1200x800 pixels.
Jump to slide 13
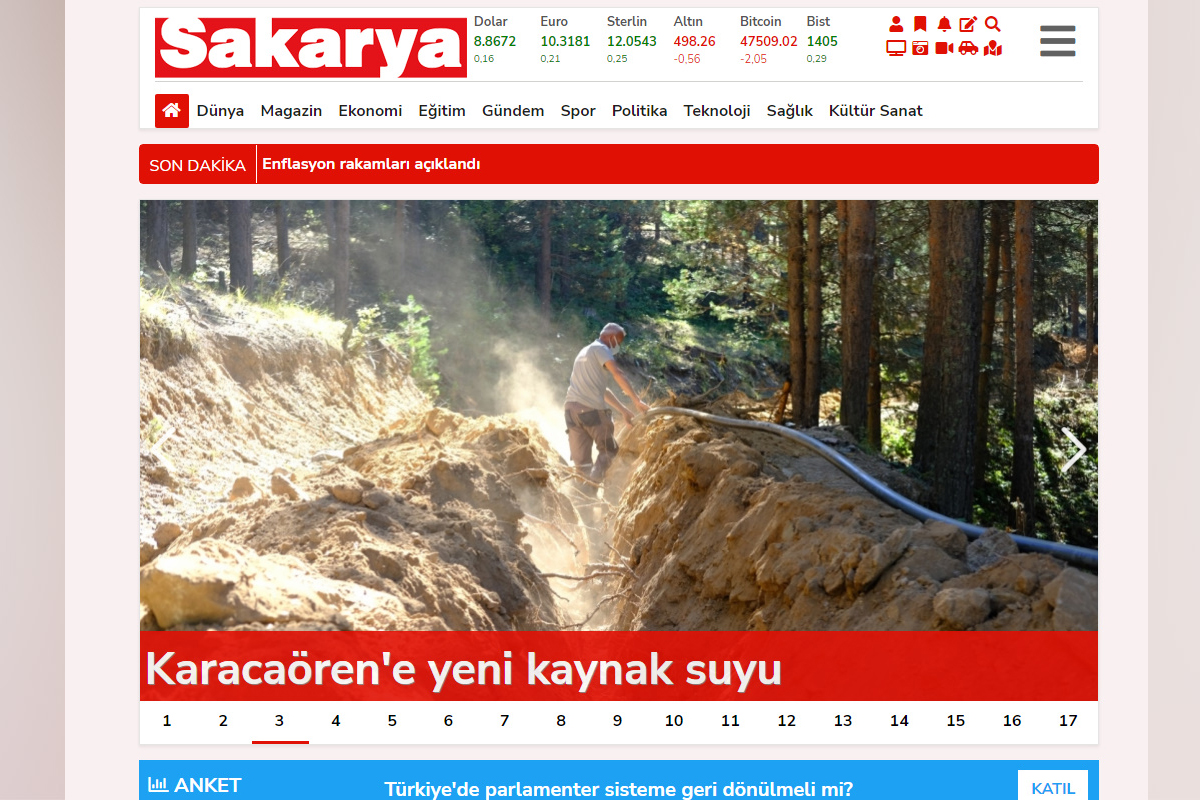(843, 721)
